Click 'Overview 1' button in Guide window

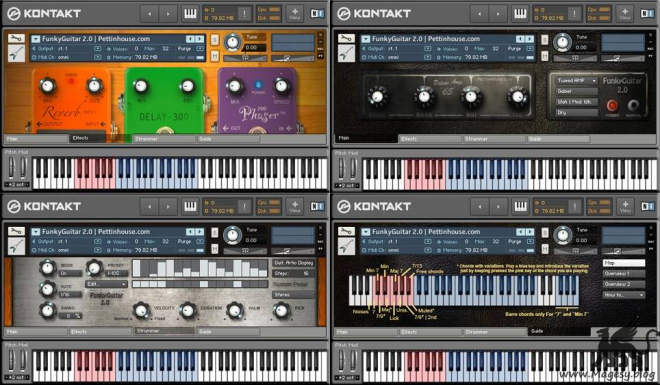(x=624, y=273)
